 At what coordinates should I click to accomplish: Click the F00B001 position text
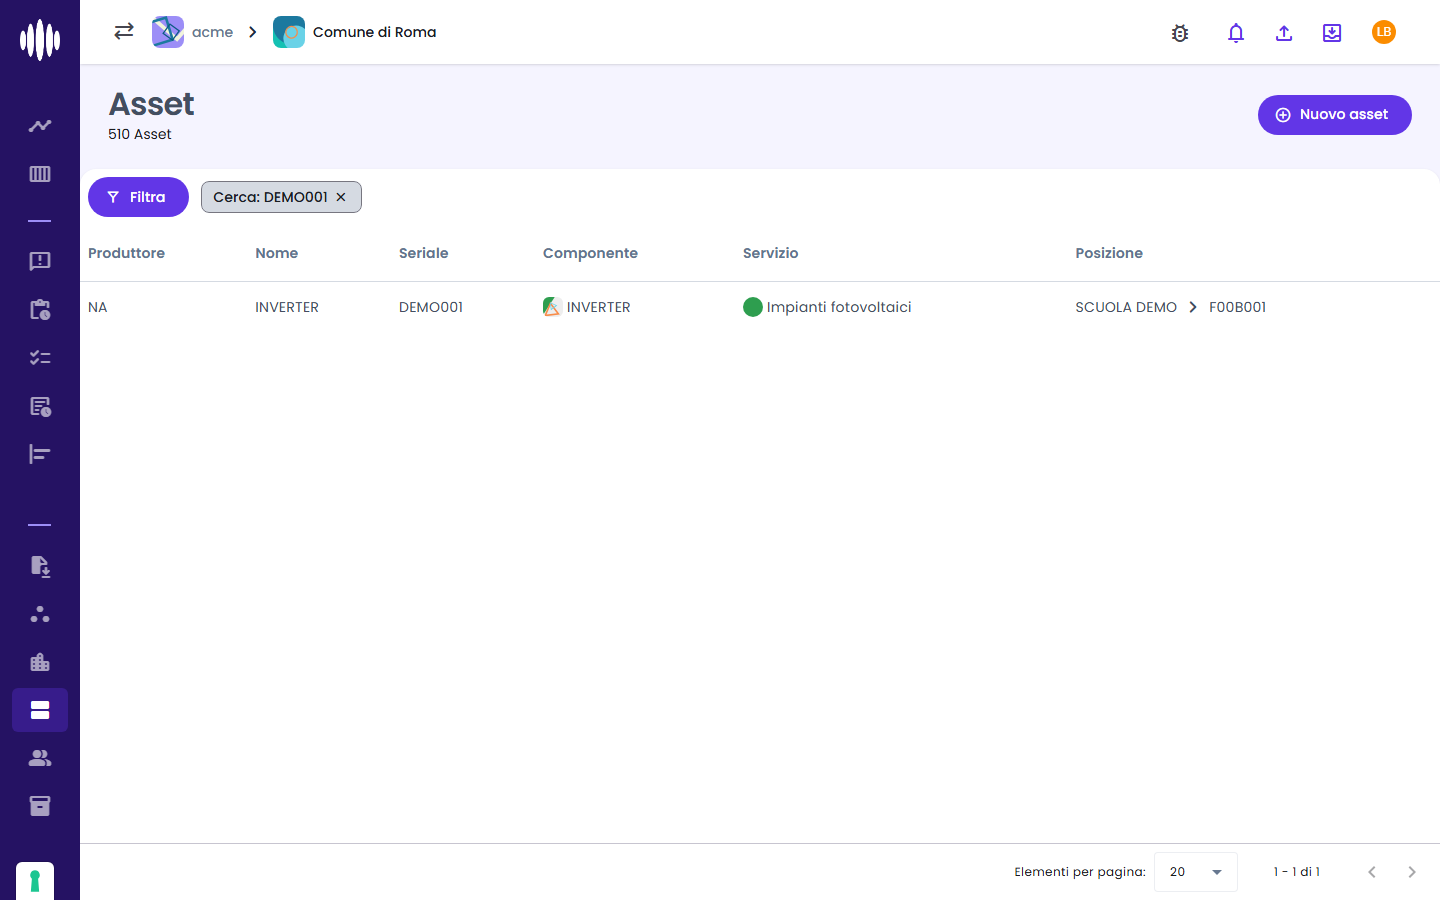pos(1237,307)
